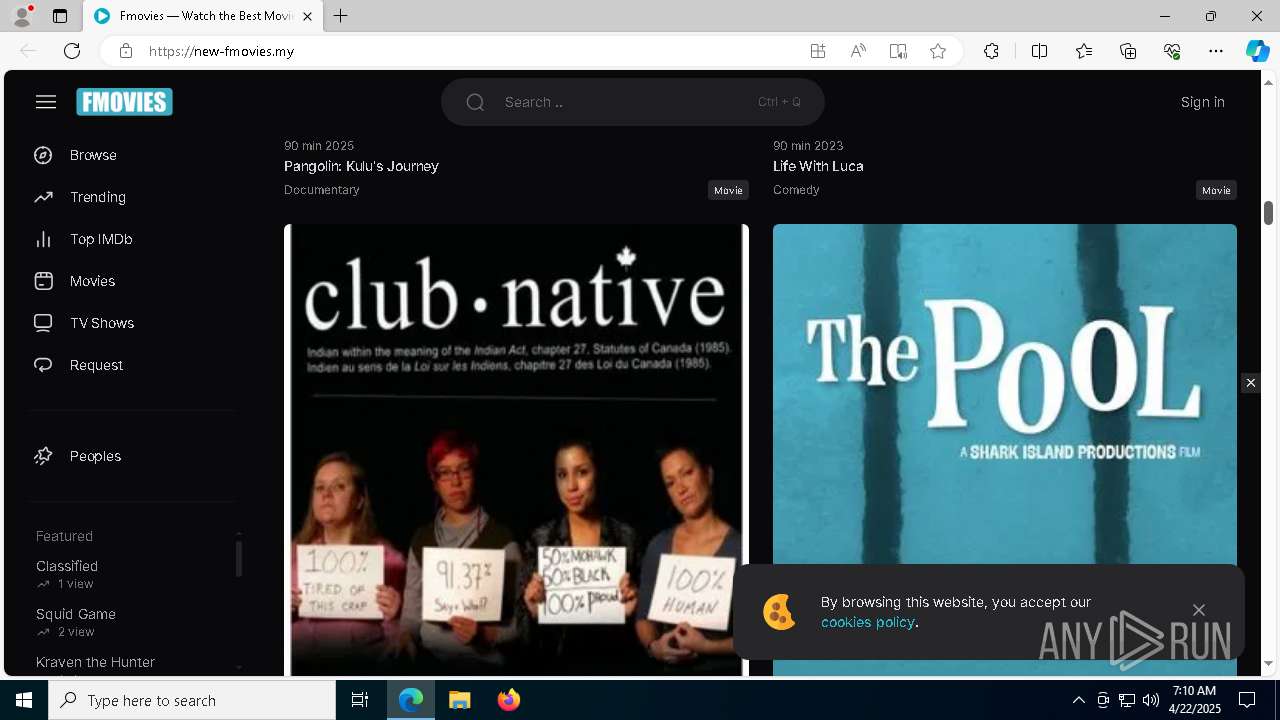Open Browse in the sidebar

pos(93,155)
